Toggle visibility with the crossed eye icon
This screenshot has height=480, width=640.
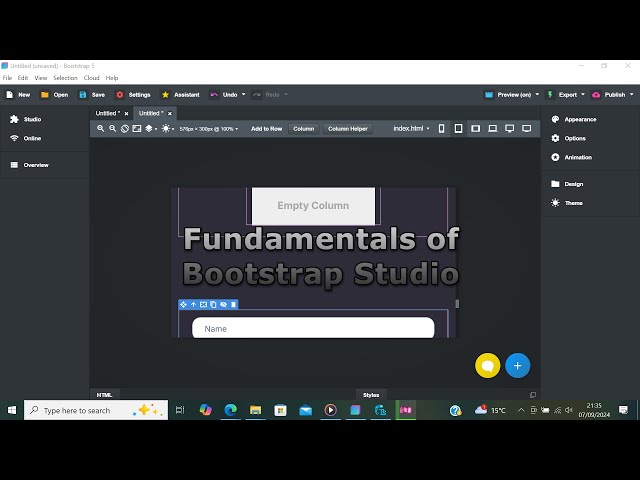click(x=223, y=304)
